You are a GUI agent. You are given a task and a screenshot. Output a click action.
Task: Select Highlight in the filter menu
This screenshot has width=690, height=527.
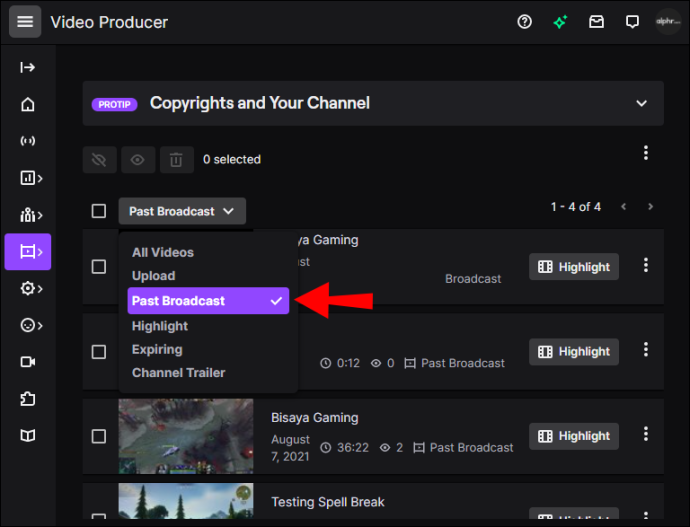(160, 326)
